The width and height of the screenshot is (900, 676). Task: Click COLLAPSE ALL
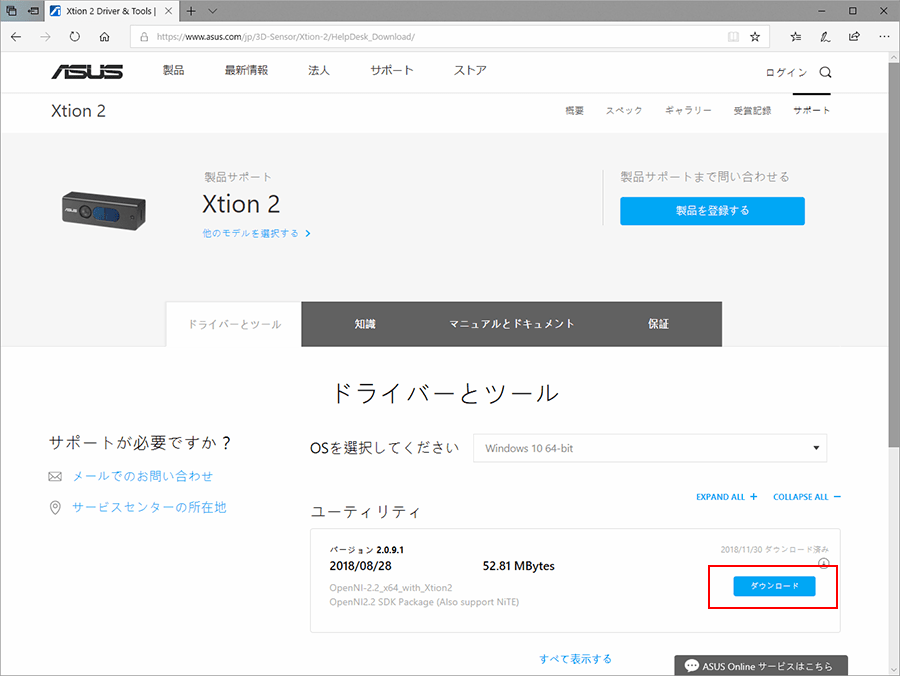(x=807, y=497)
